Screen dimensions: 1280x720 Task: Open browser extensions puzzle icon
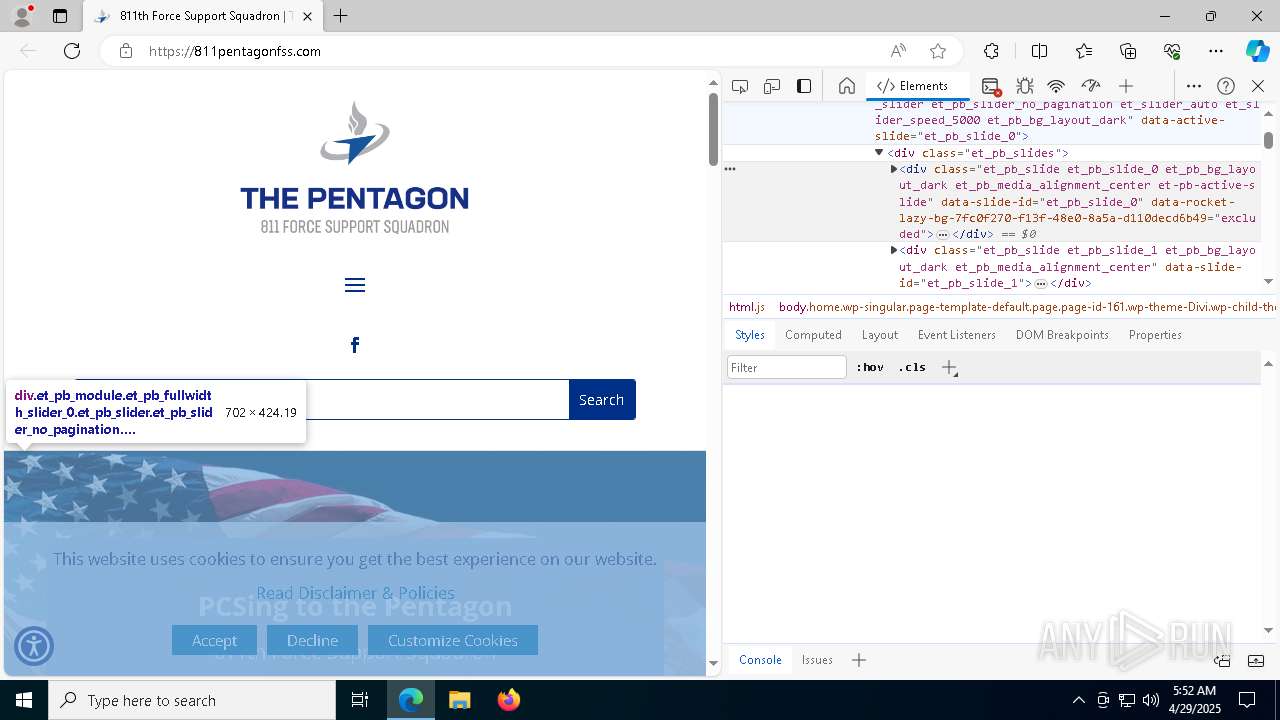(x=991, y=51)
